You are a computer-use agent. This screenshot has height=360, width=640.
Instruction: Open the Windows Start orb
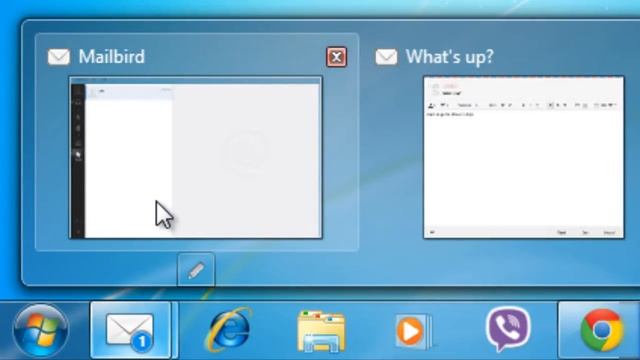41,330
